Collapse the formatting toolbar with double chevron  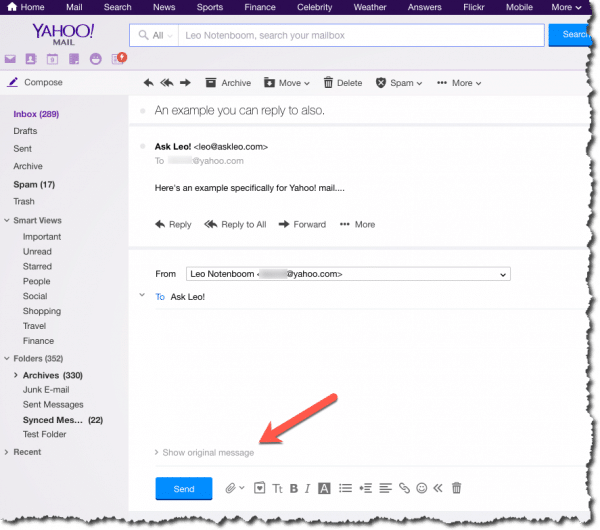(x=438, y=488)
